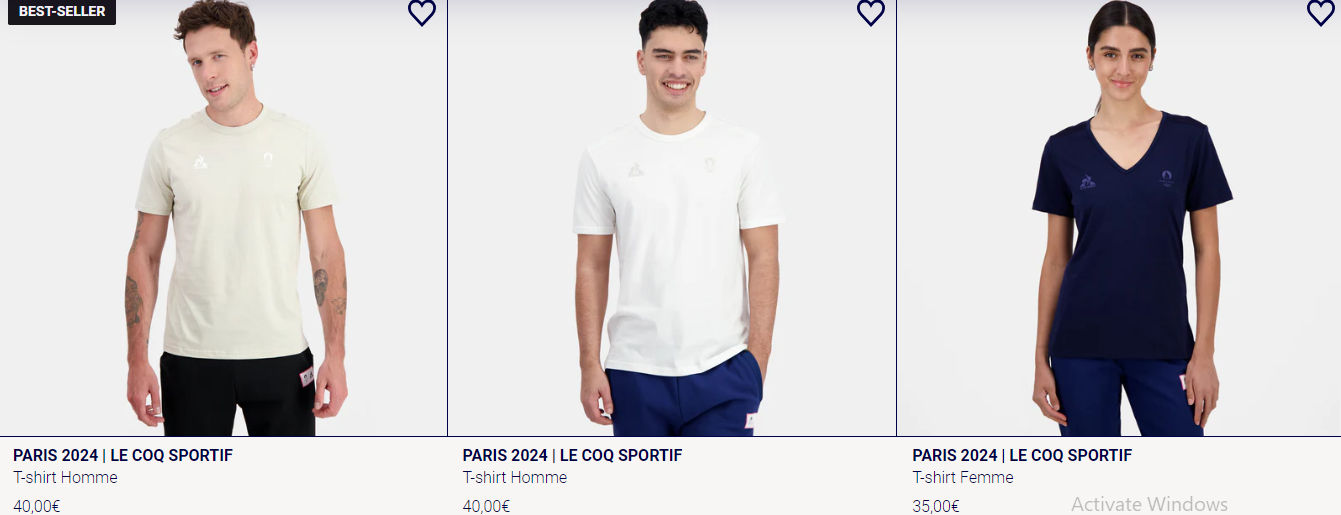
Task: Open the navy V-neck T-shirt photo
Action: [x=1119, y=218]
